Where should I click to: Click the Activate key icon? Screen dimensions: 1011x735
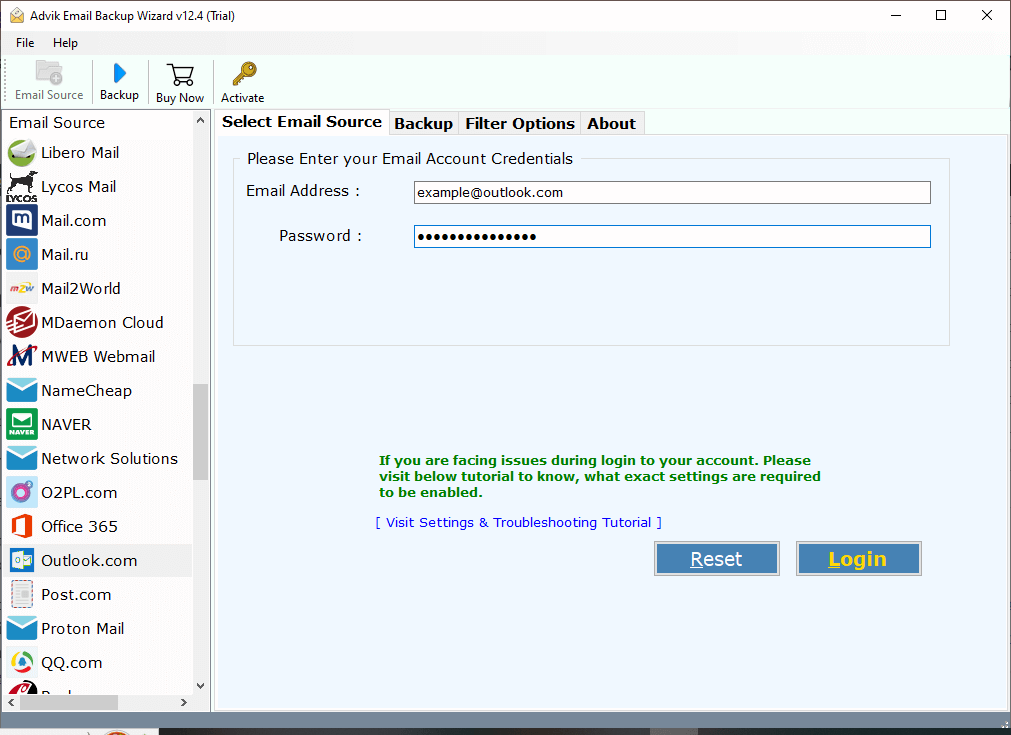244,74
